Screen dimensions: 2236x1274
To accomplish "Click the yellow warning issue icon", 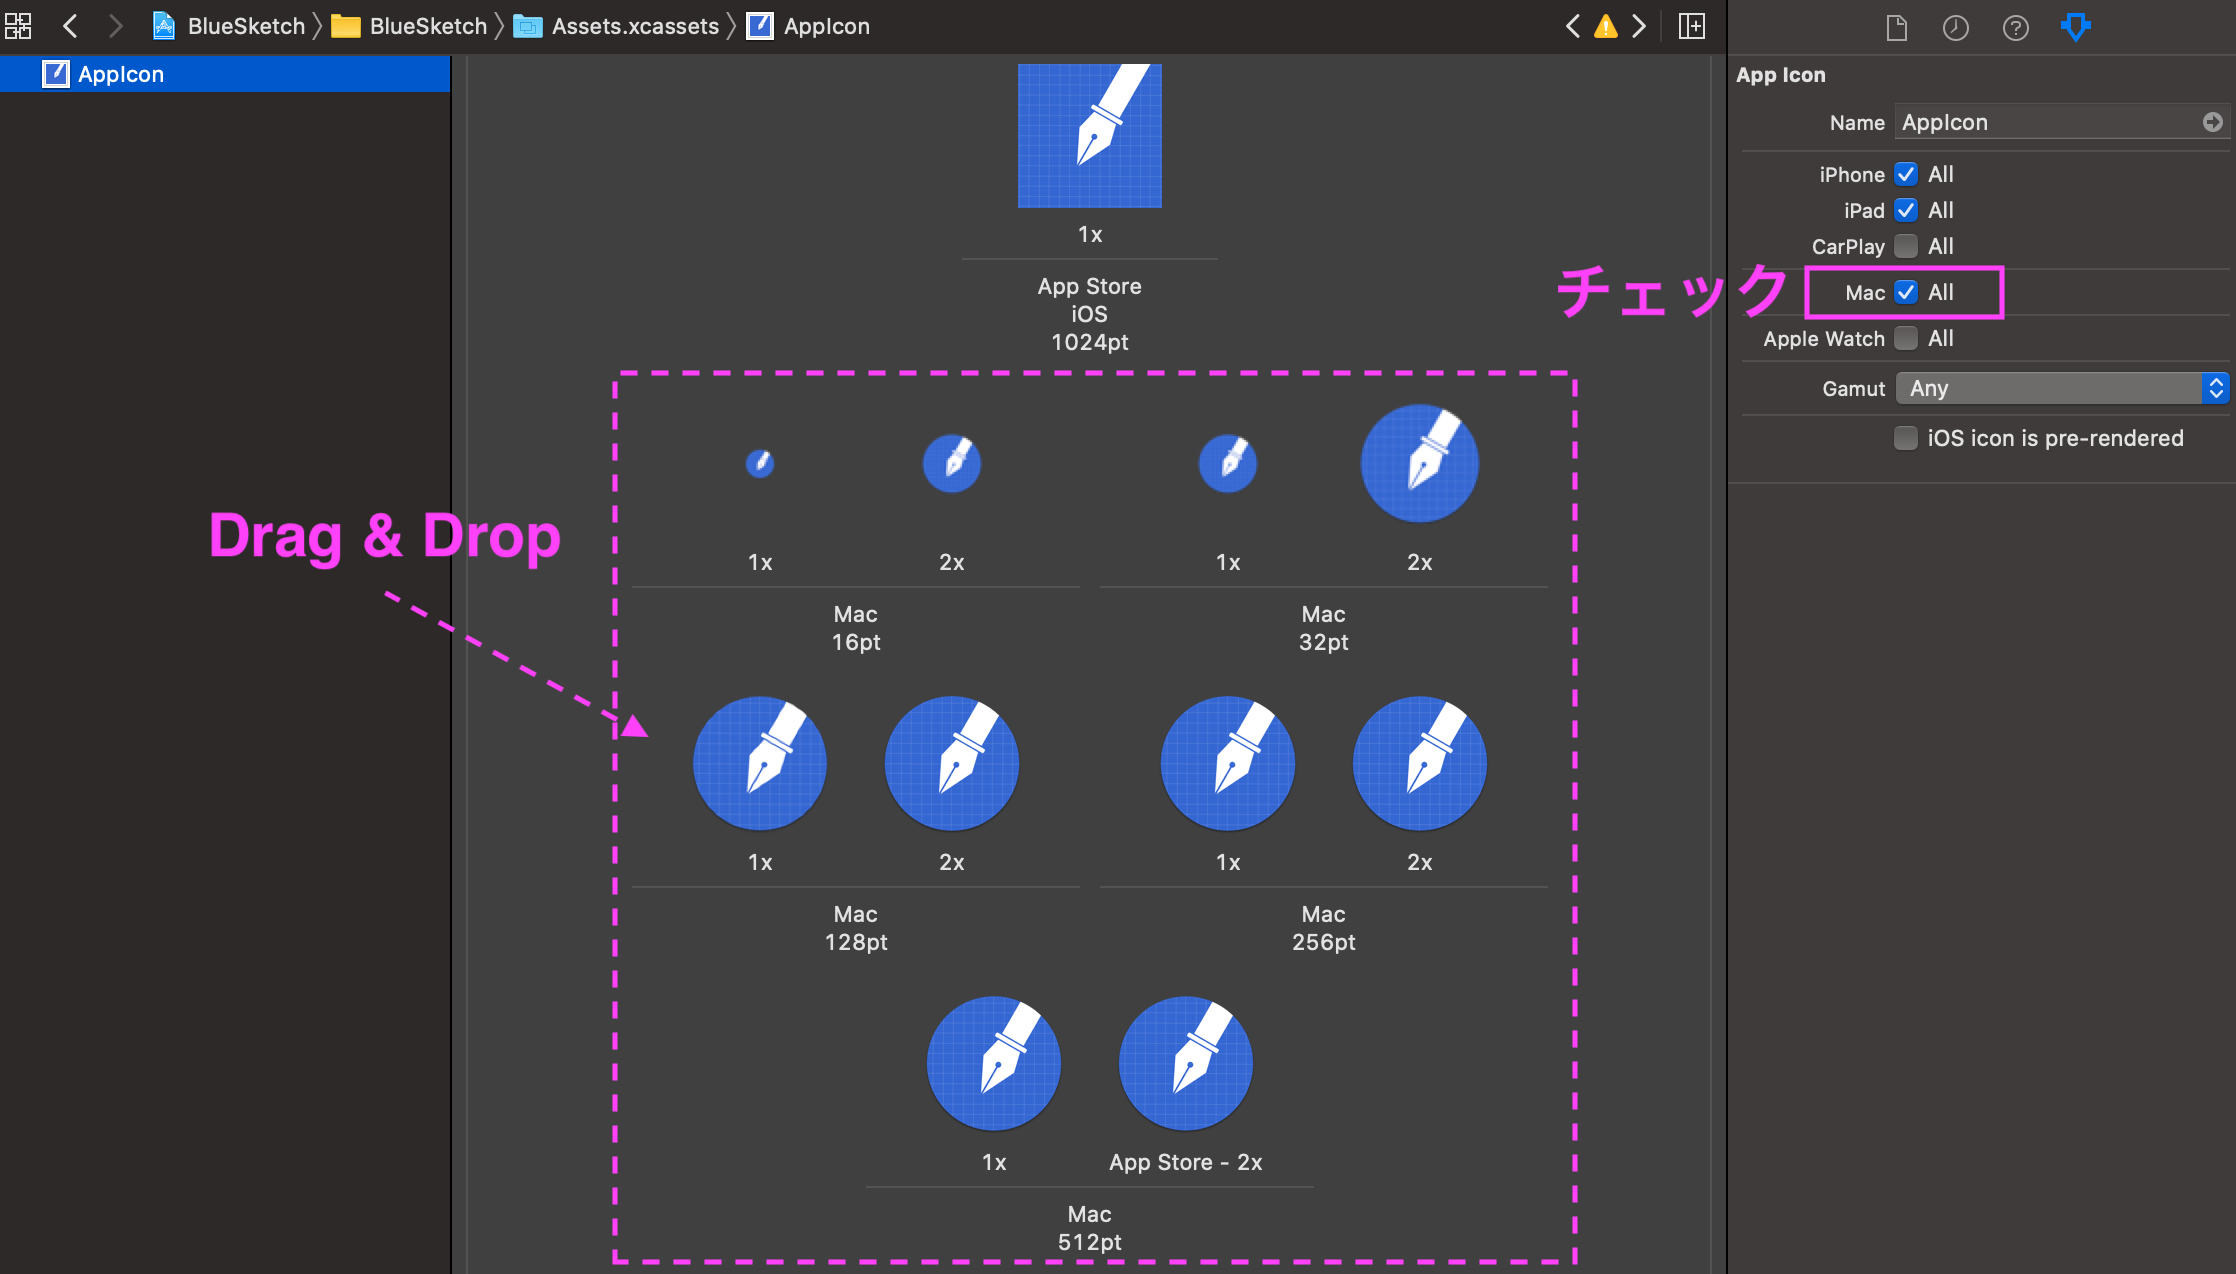I will (1606, 26).
